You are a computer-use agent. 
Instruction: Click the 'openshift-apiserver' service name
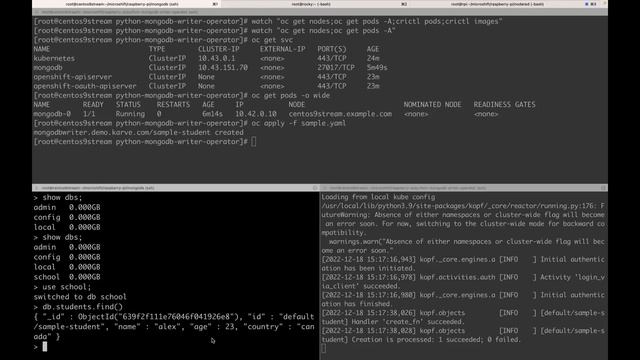[x=72, y=77]
